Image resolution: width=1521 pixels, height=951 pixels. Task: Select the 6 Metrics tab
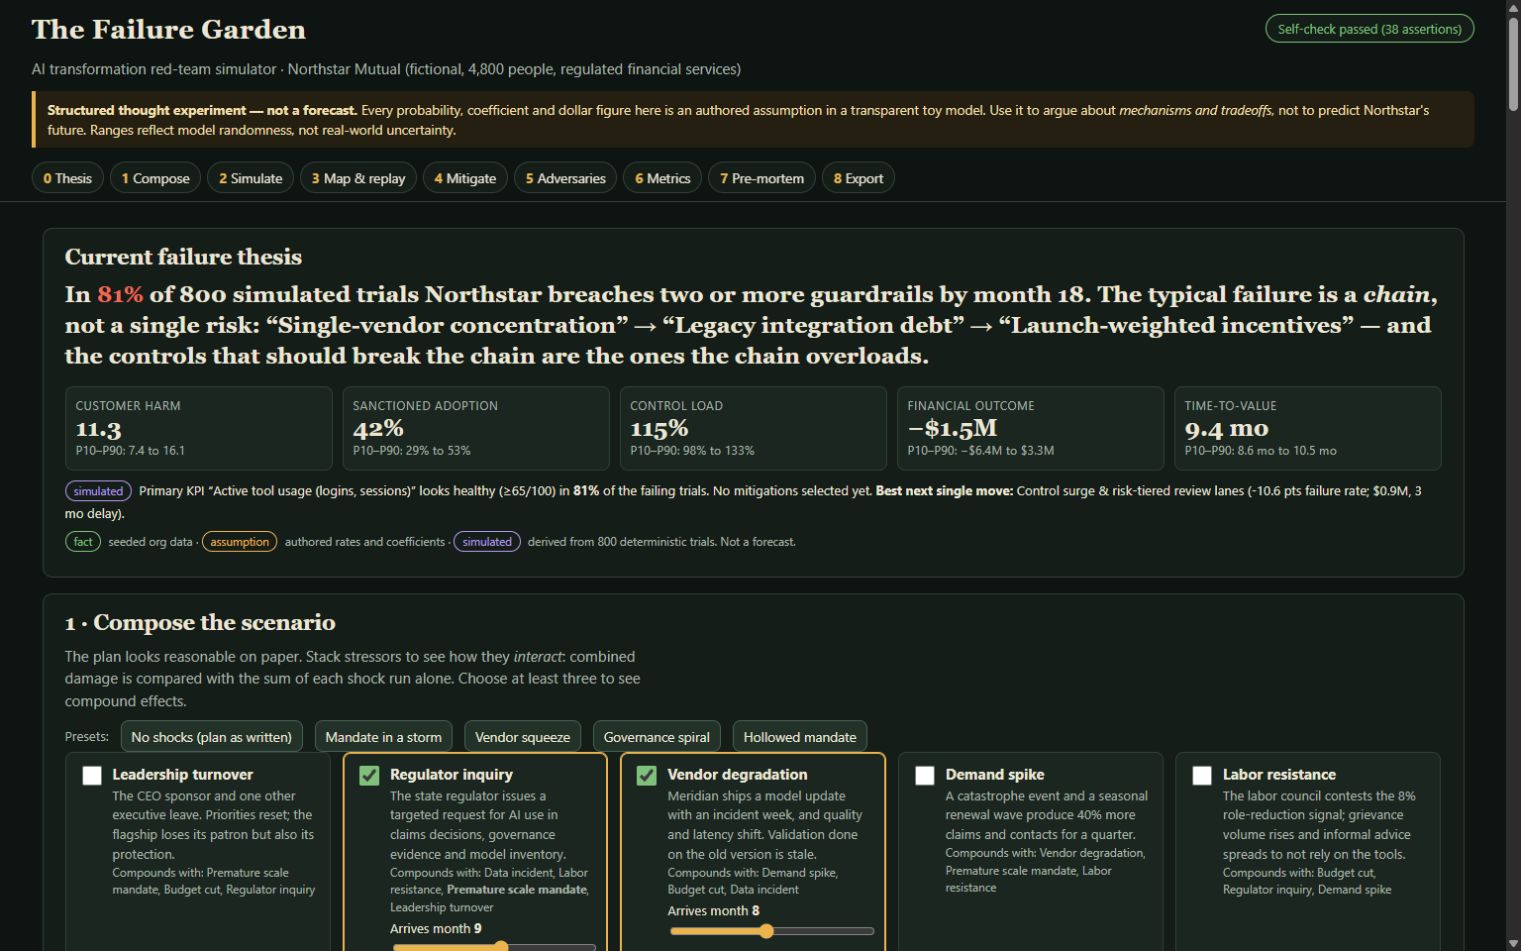[662, 178]
